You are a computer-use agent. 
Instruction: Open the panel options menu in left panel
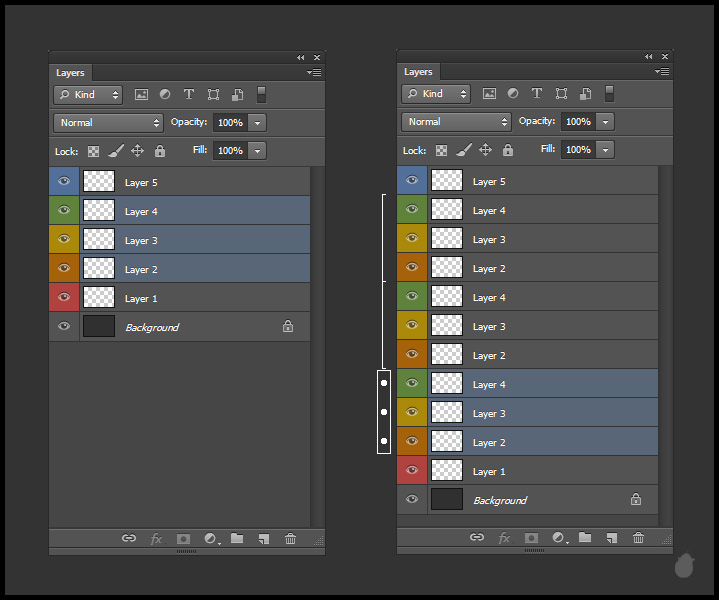point(314,73)
